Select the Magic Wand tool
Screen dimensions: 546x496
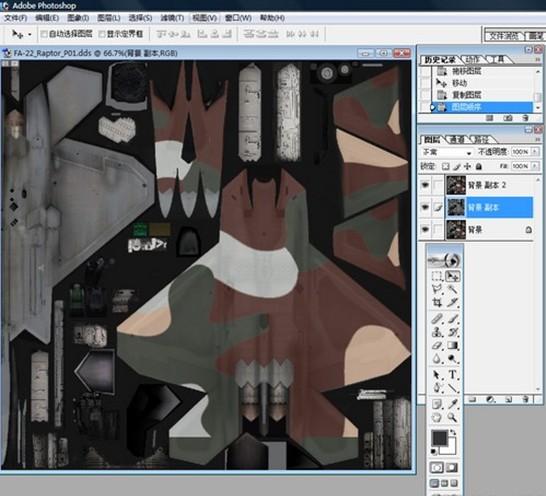(452, 289)
